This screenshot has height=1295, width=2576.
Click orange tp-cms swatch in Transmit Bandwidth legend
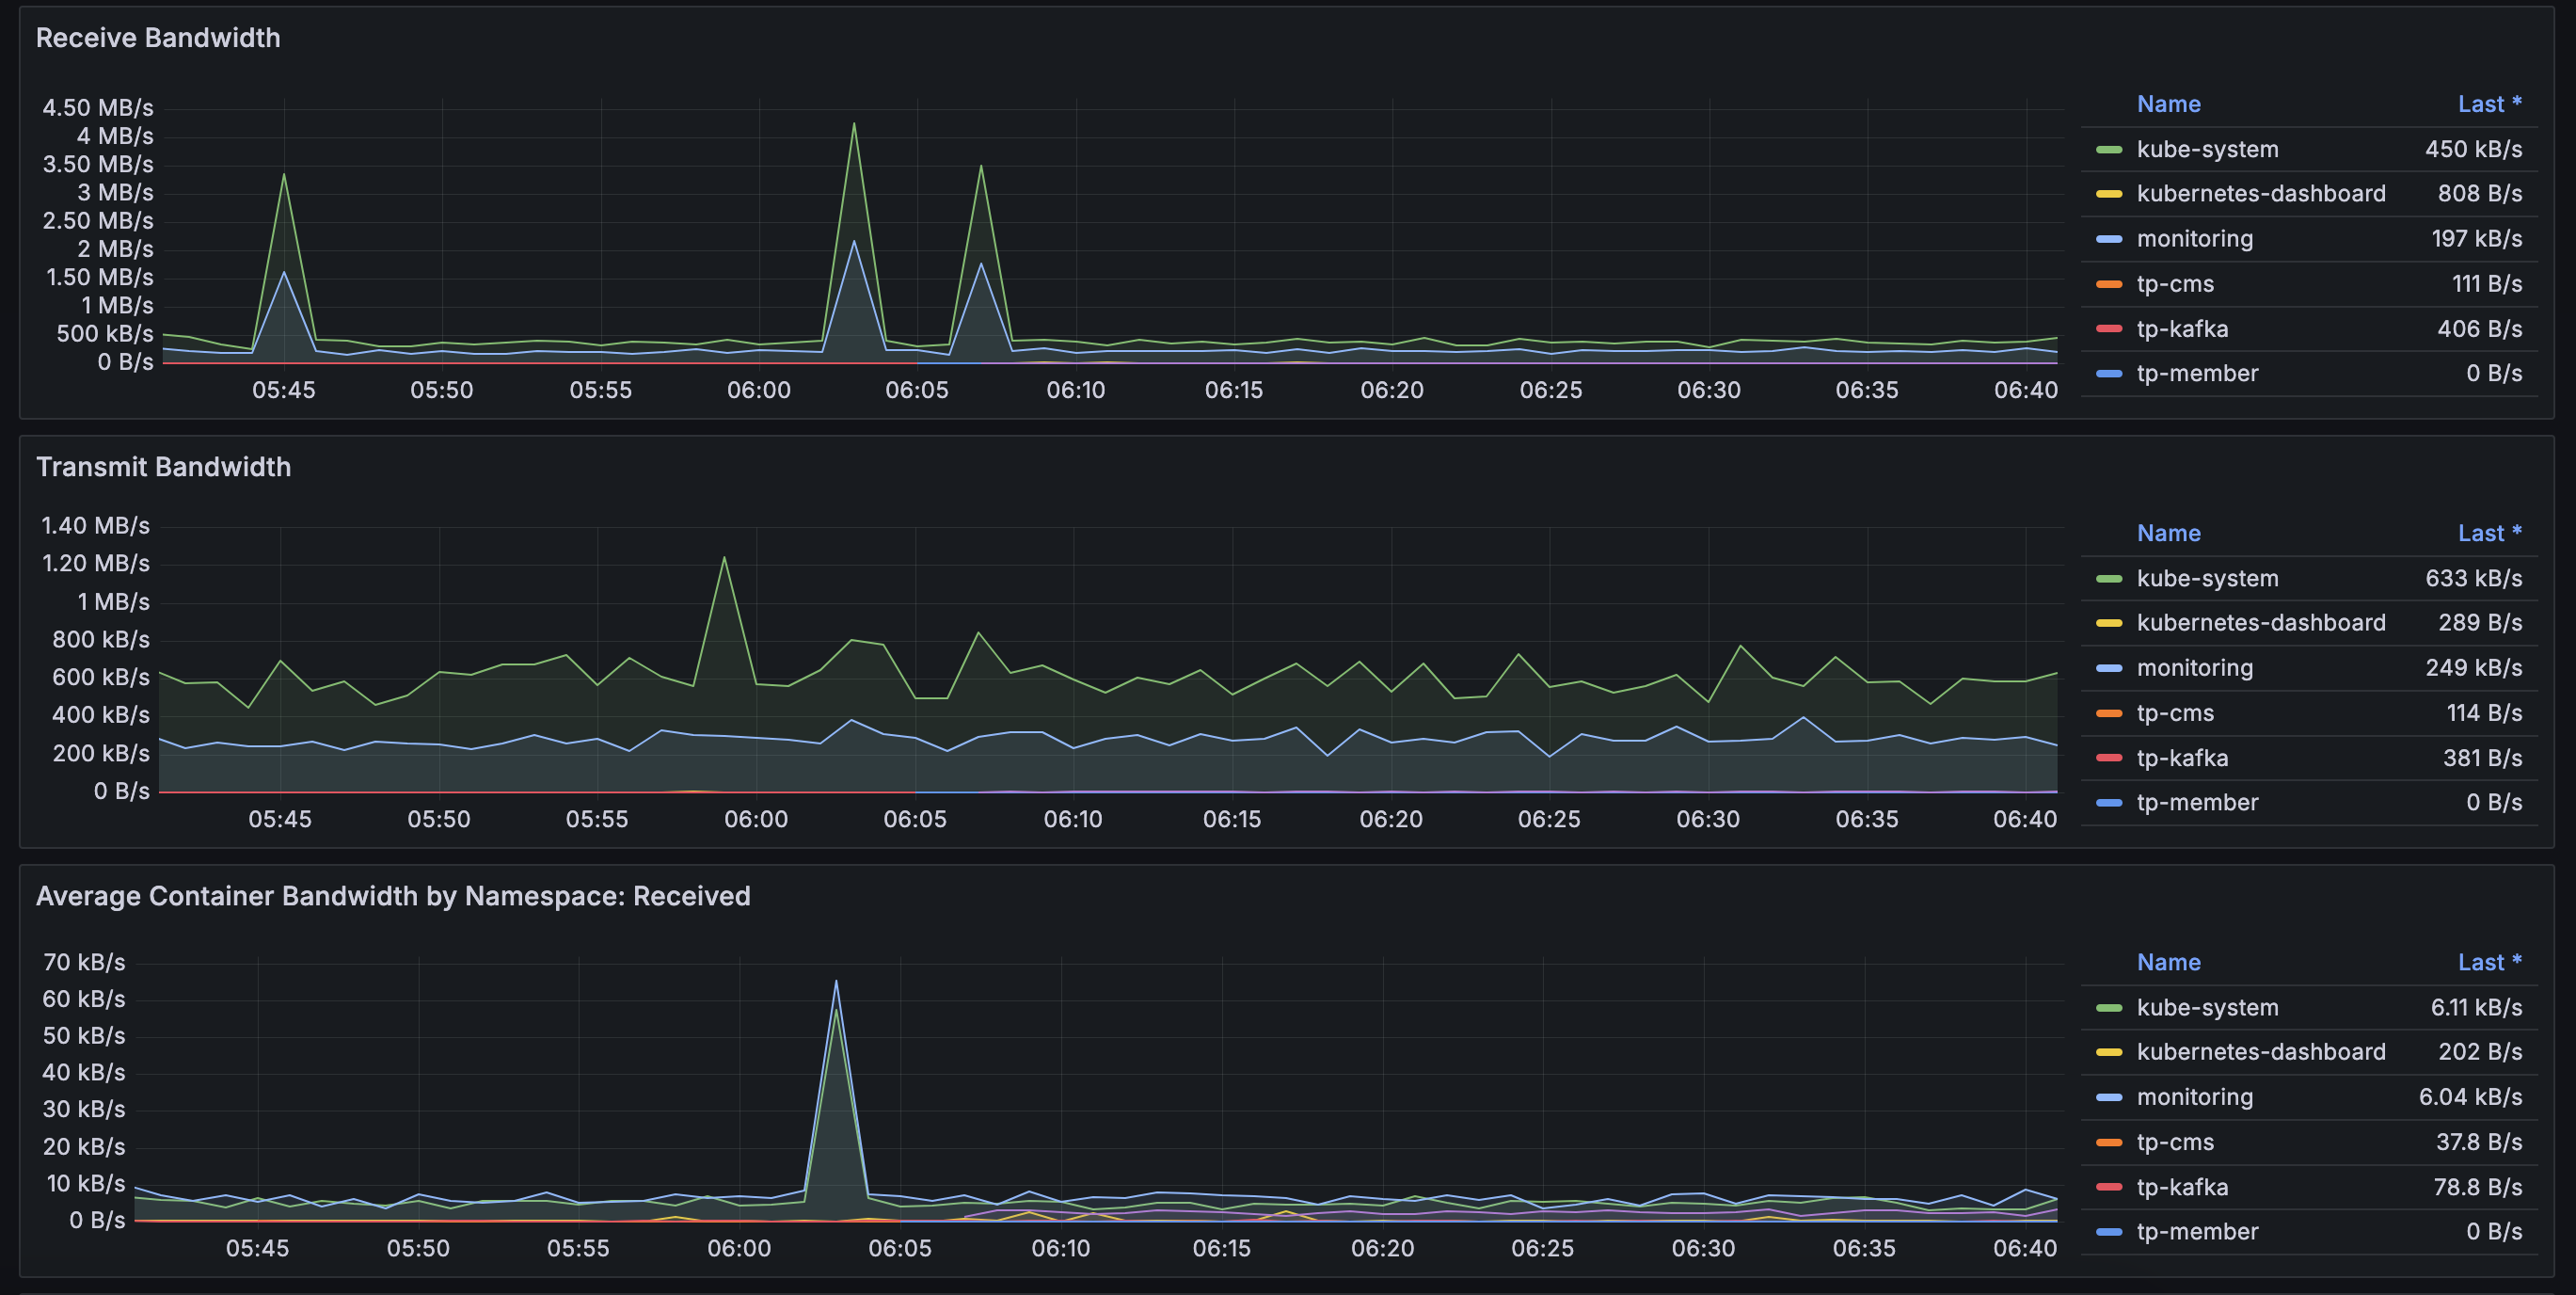[x=2109, y=713]
